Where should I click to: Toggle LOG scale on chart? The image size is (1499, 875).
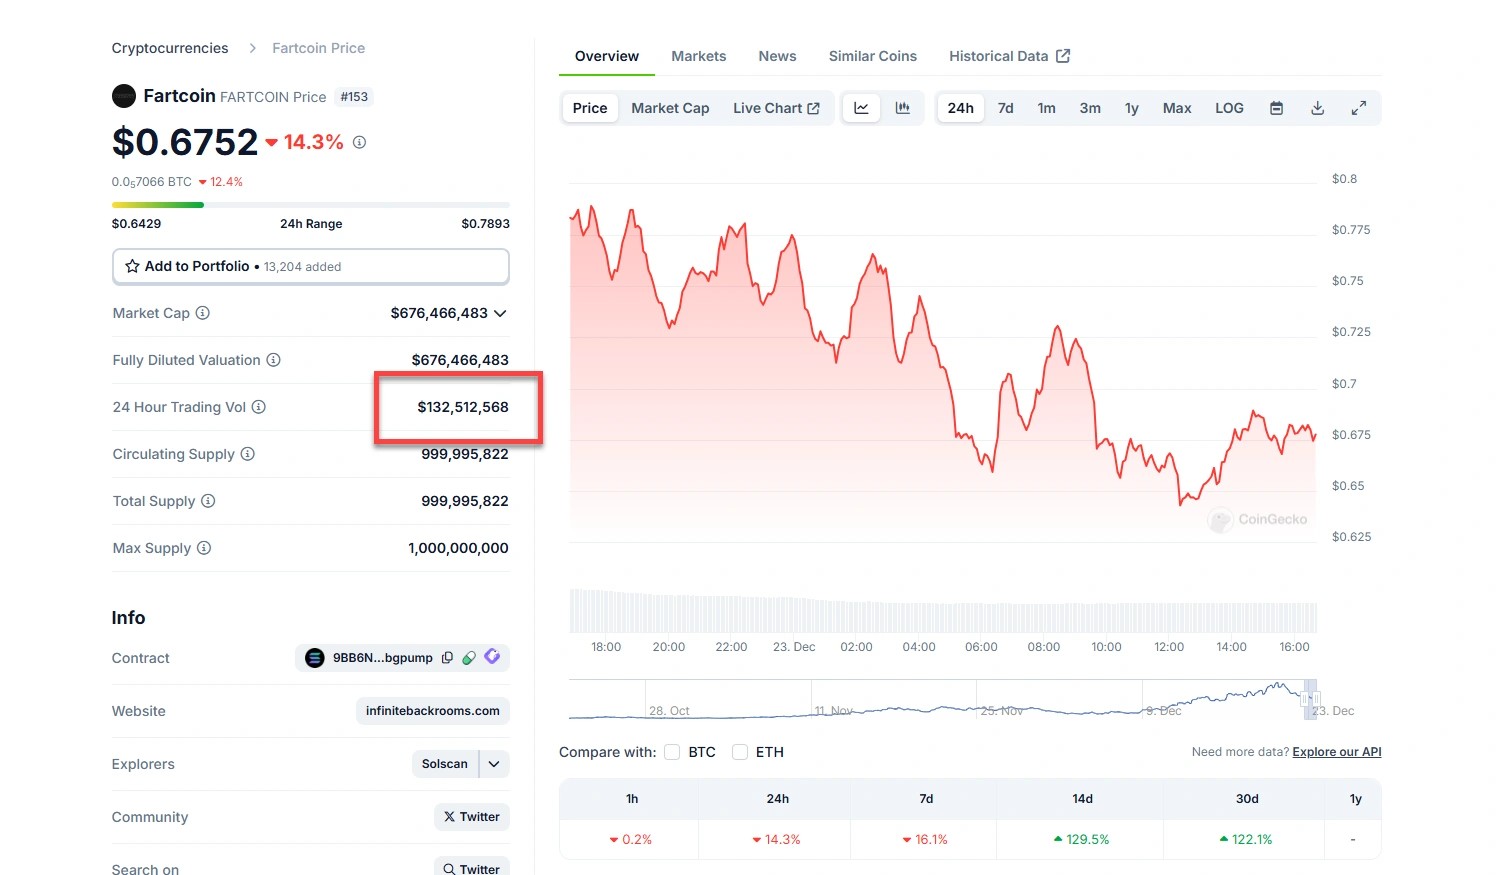coord(1229,108)
